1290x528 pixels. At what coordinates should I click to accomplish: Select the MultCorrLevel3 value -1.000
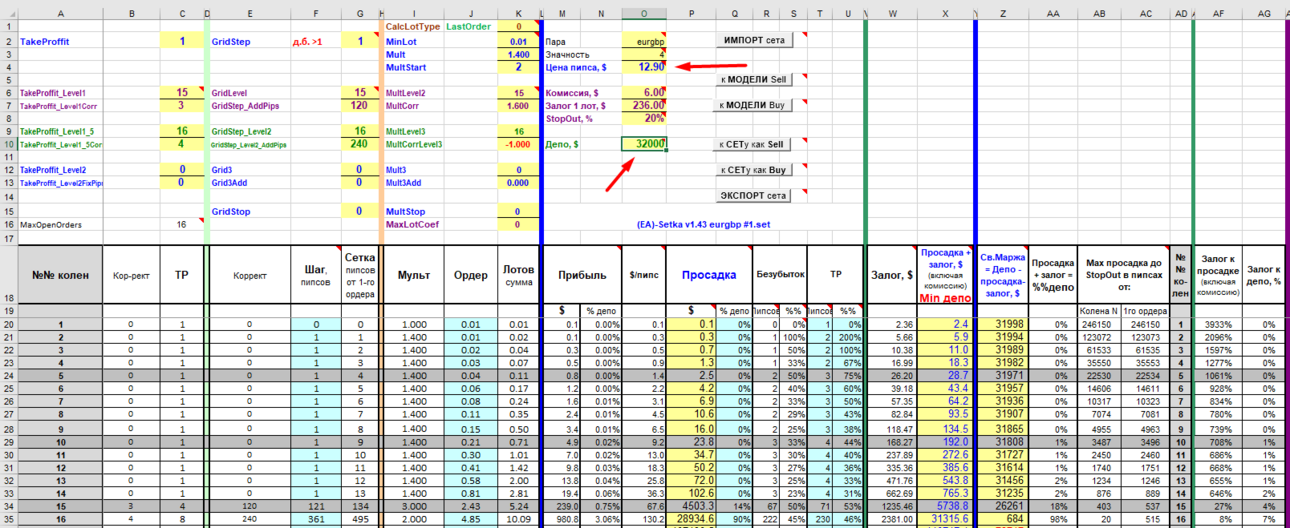tap(518, 144)
